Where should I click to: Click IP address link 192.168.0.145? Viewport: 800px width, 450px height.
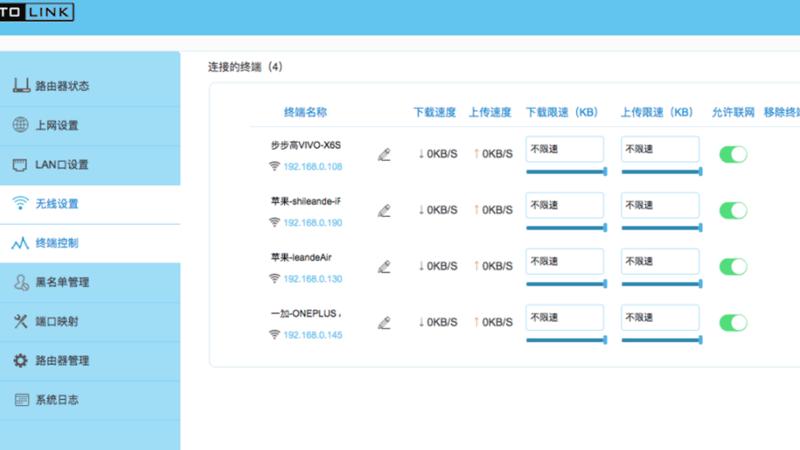313,335
